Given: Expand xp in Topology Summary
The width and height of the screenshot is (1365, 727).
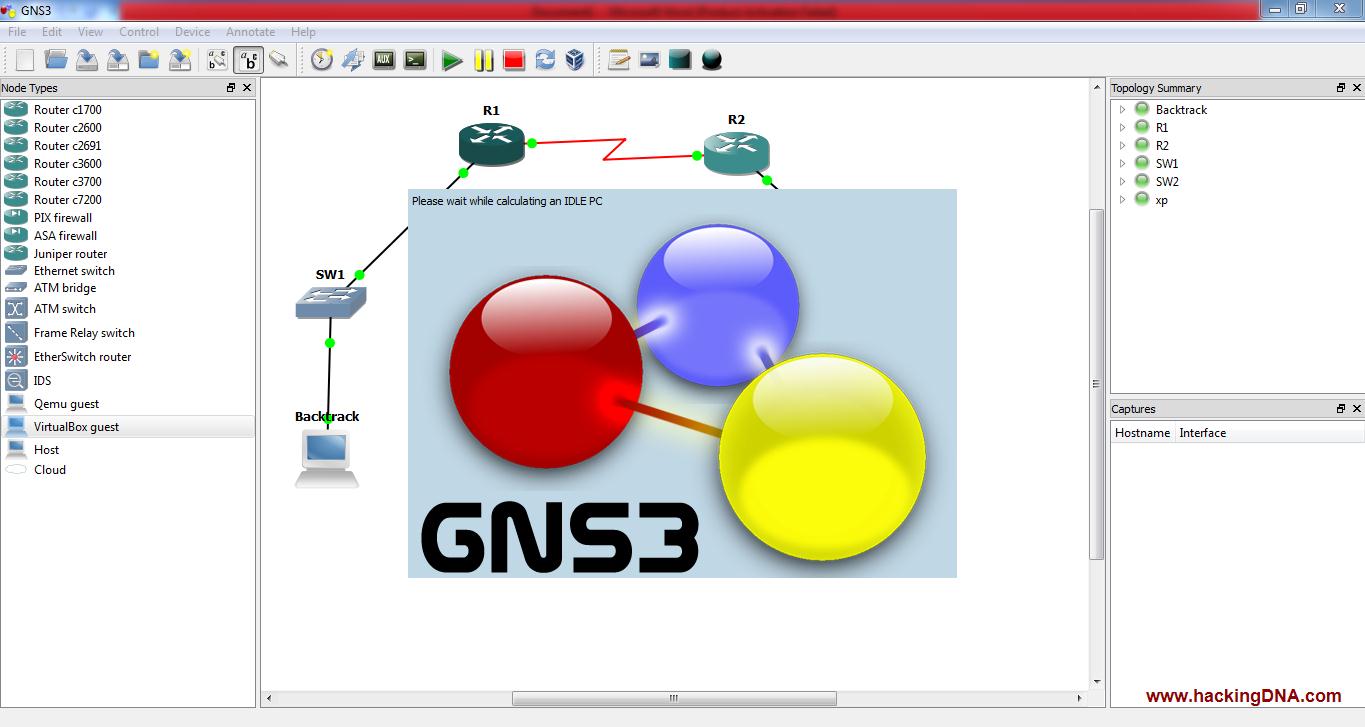Looking at the screenshot, I should 1122,200.
